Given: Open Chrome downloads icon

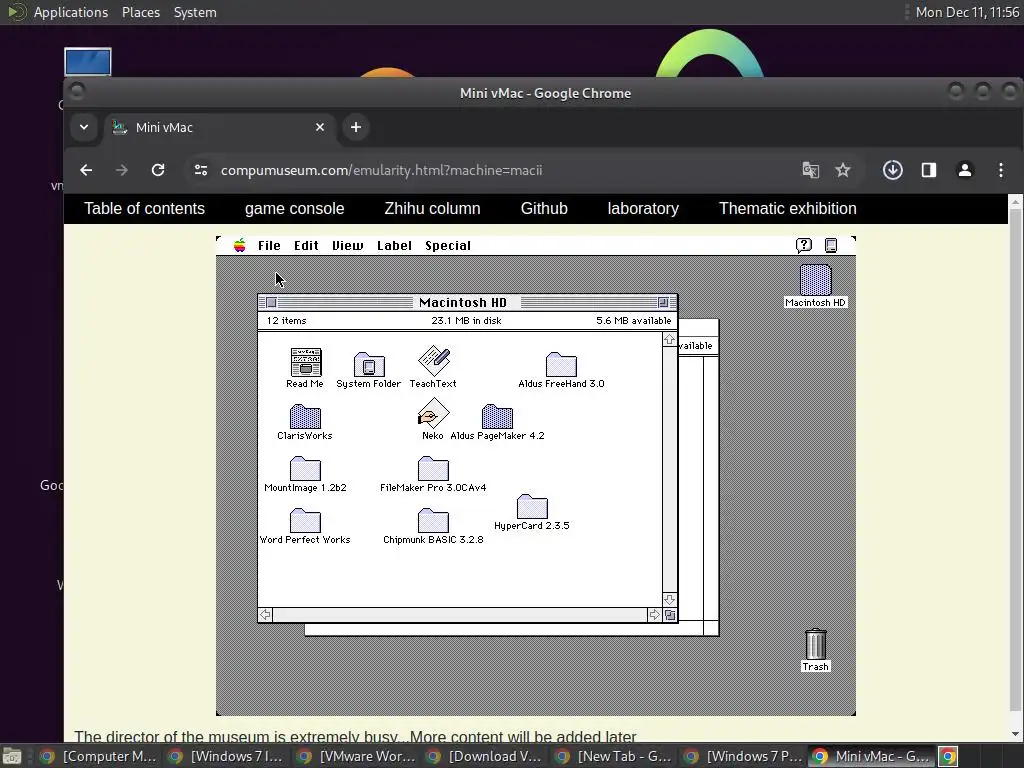Looking at the screenshot, I should 893,170.
